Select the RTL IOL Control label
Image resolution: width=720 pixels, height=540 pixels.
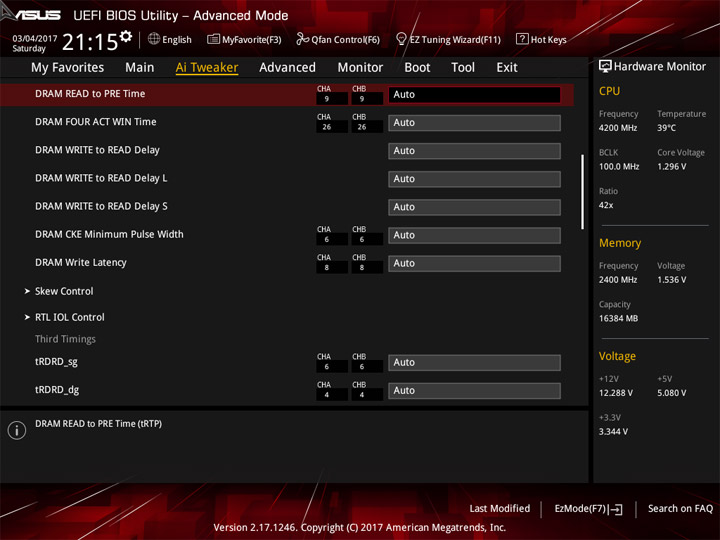[x=70, y=317]
